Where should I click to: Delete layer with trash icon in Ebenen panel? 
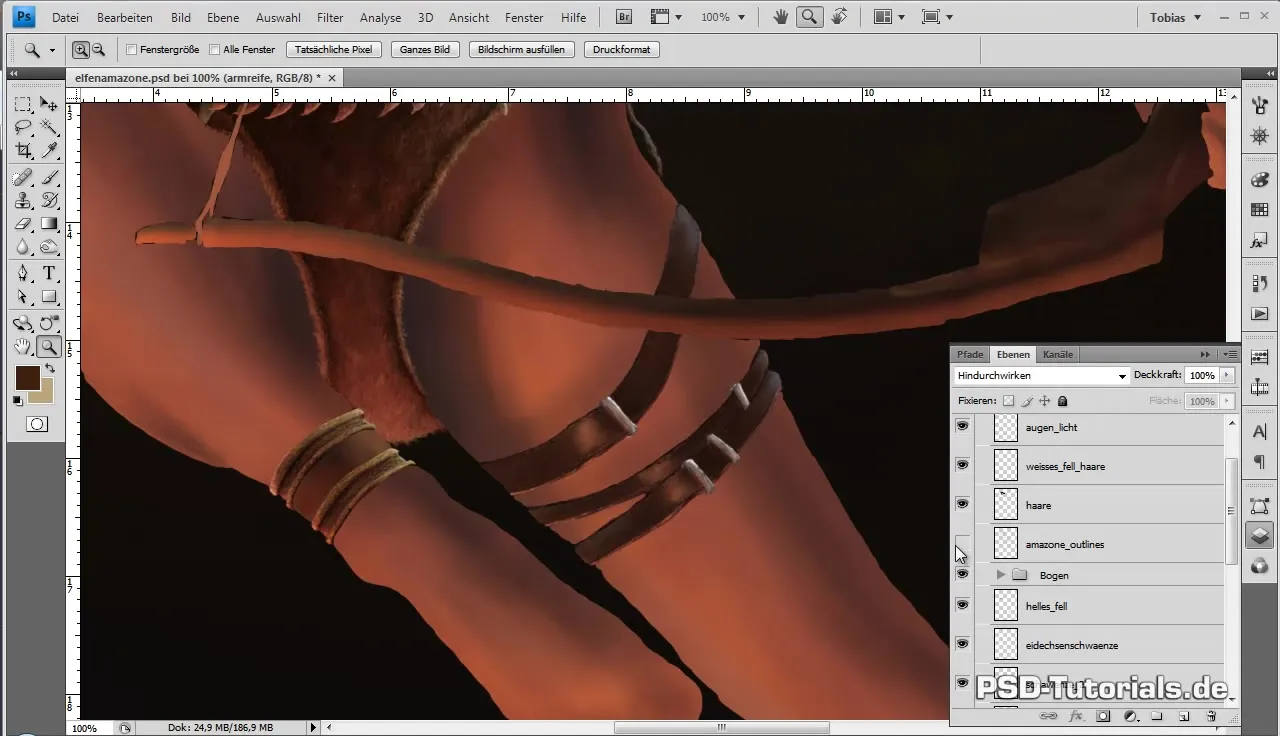tap(1211, 716)
